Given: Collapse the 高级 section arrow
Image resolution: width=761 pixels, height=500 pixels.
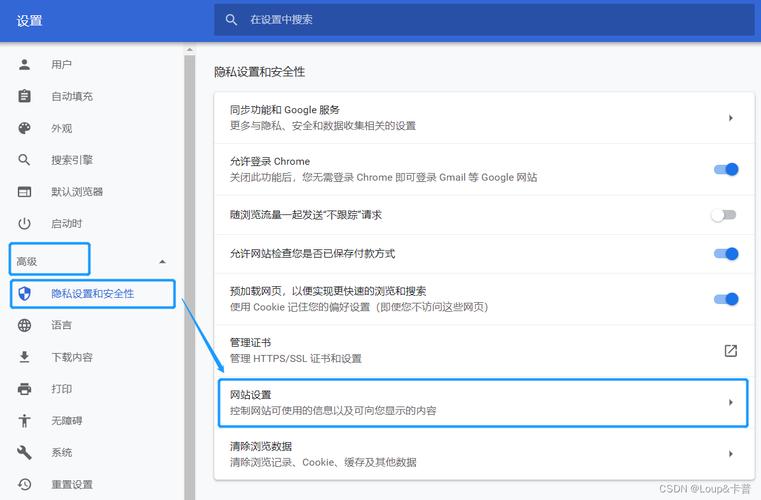Looking at the screenshot, I should pyautogui.click(x=163, y=262).
